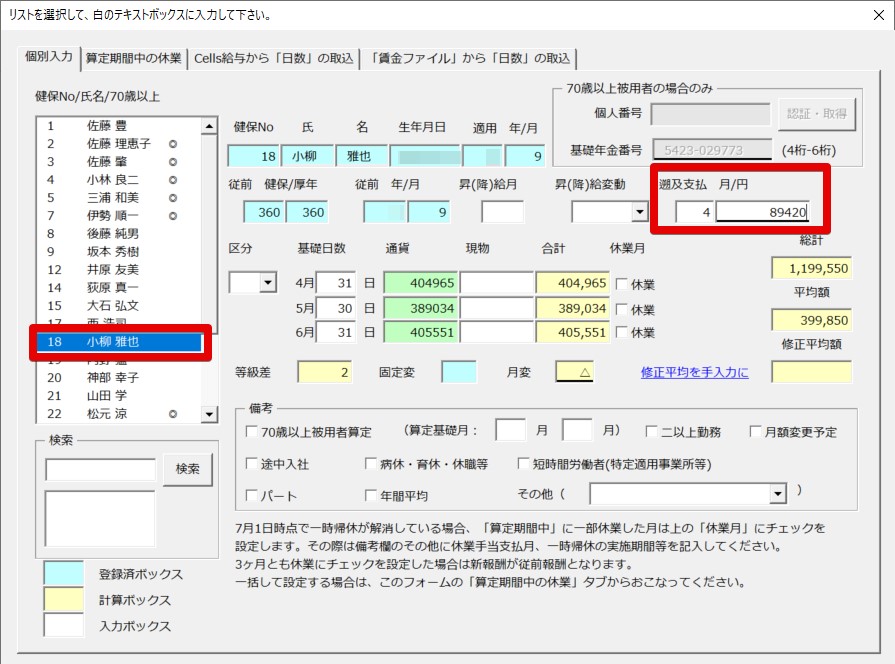The height and width of the screenshot is (664, 895).
Task: Open 昇(降)給変動 dropdown
Action: click(640, 212)
